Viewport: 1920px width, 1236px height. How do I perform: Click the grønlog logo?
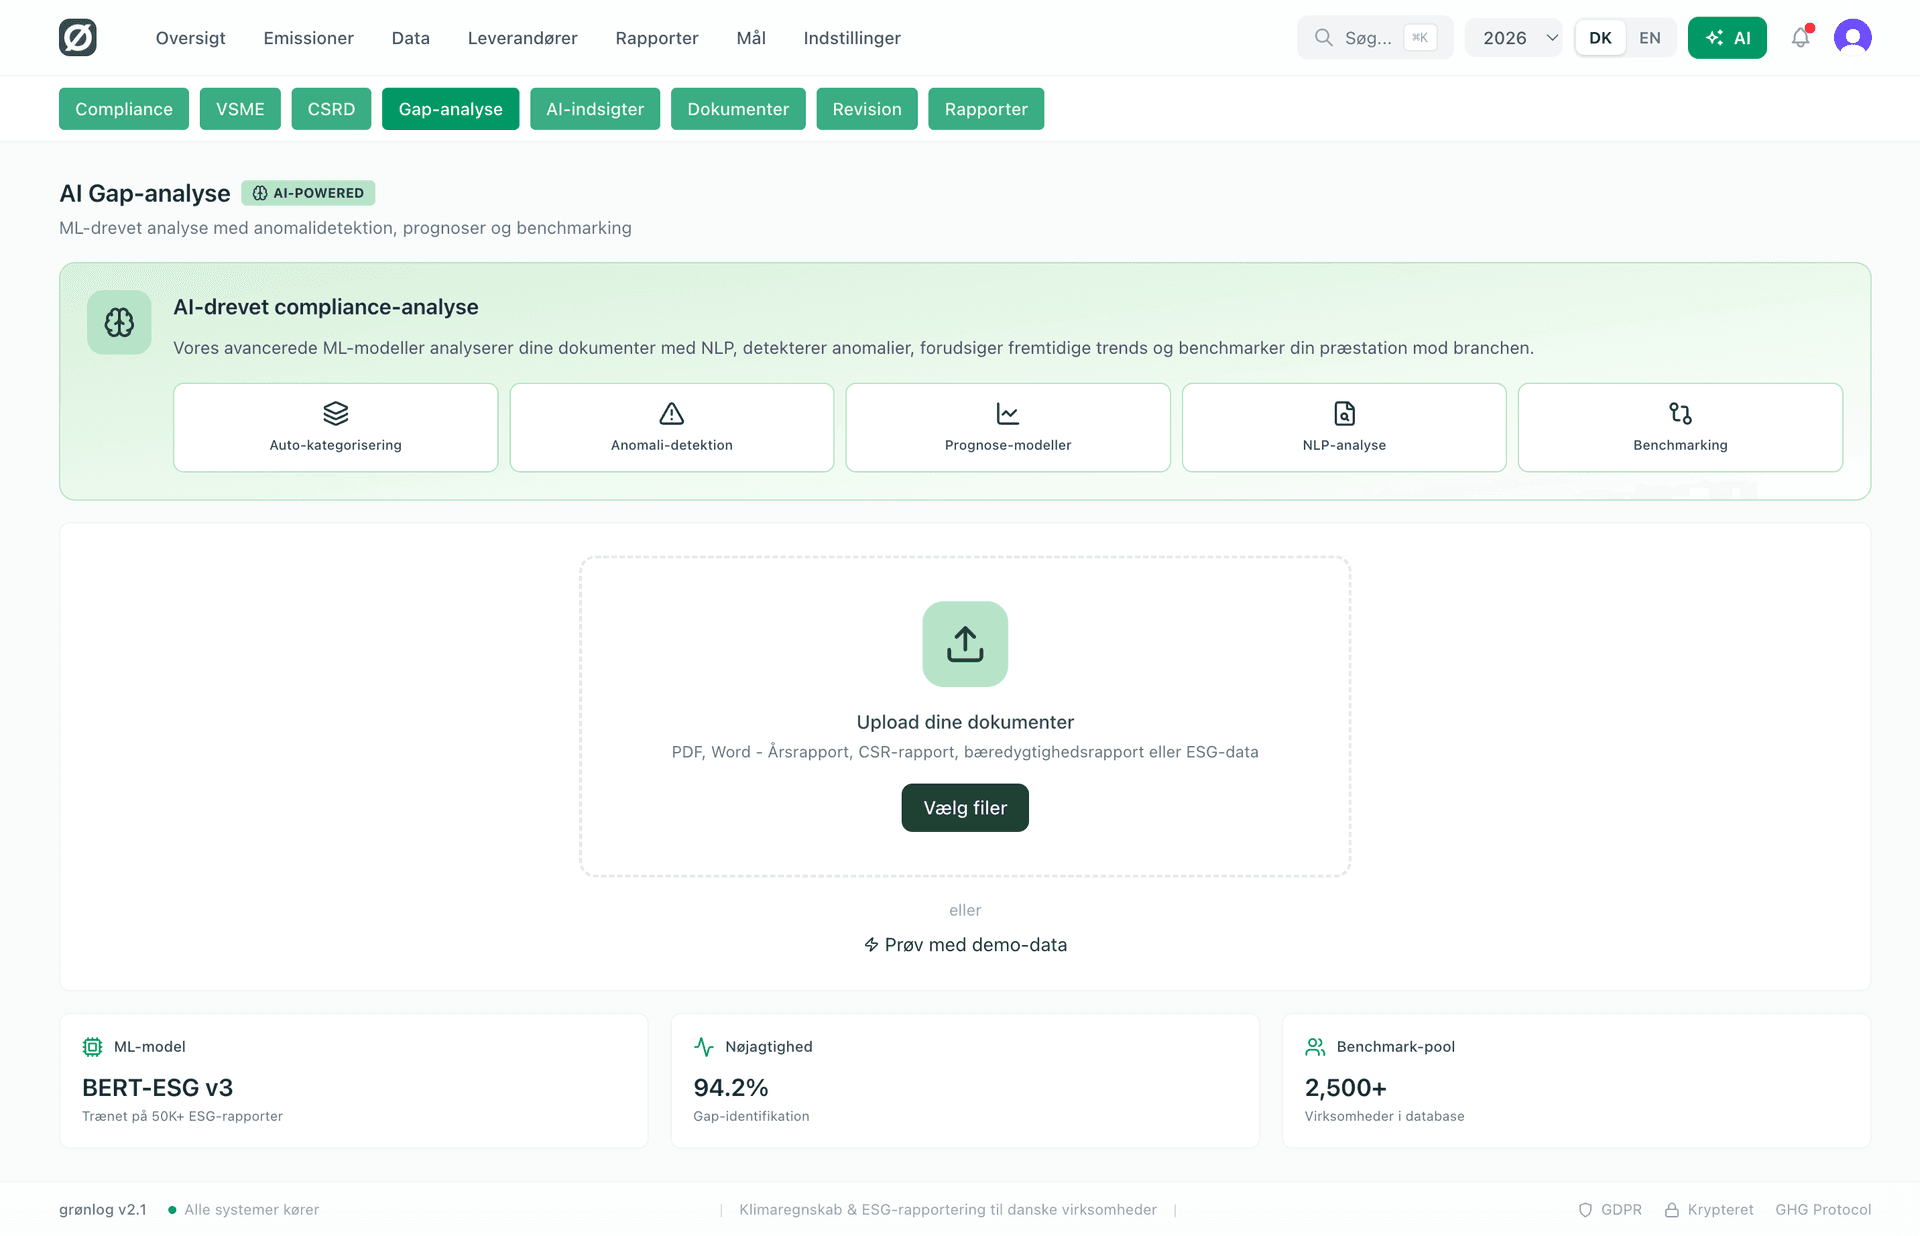[78, 37]
